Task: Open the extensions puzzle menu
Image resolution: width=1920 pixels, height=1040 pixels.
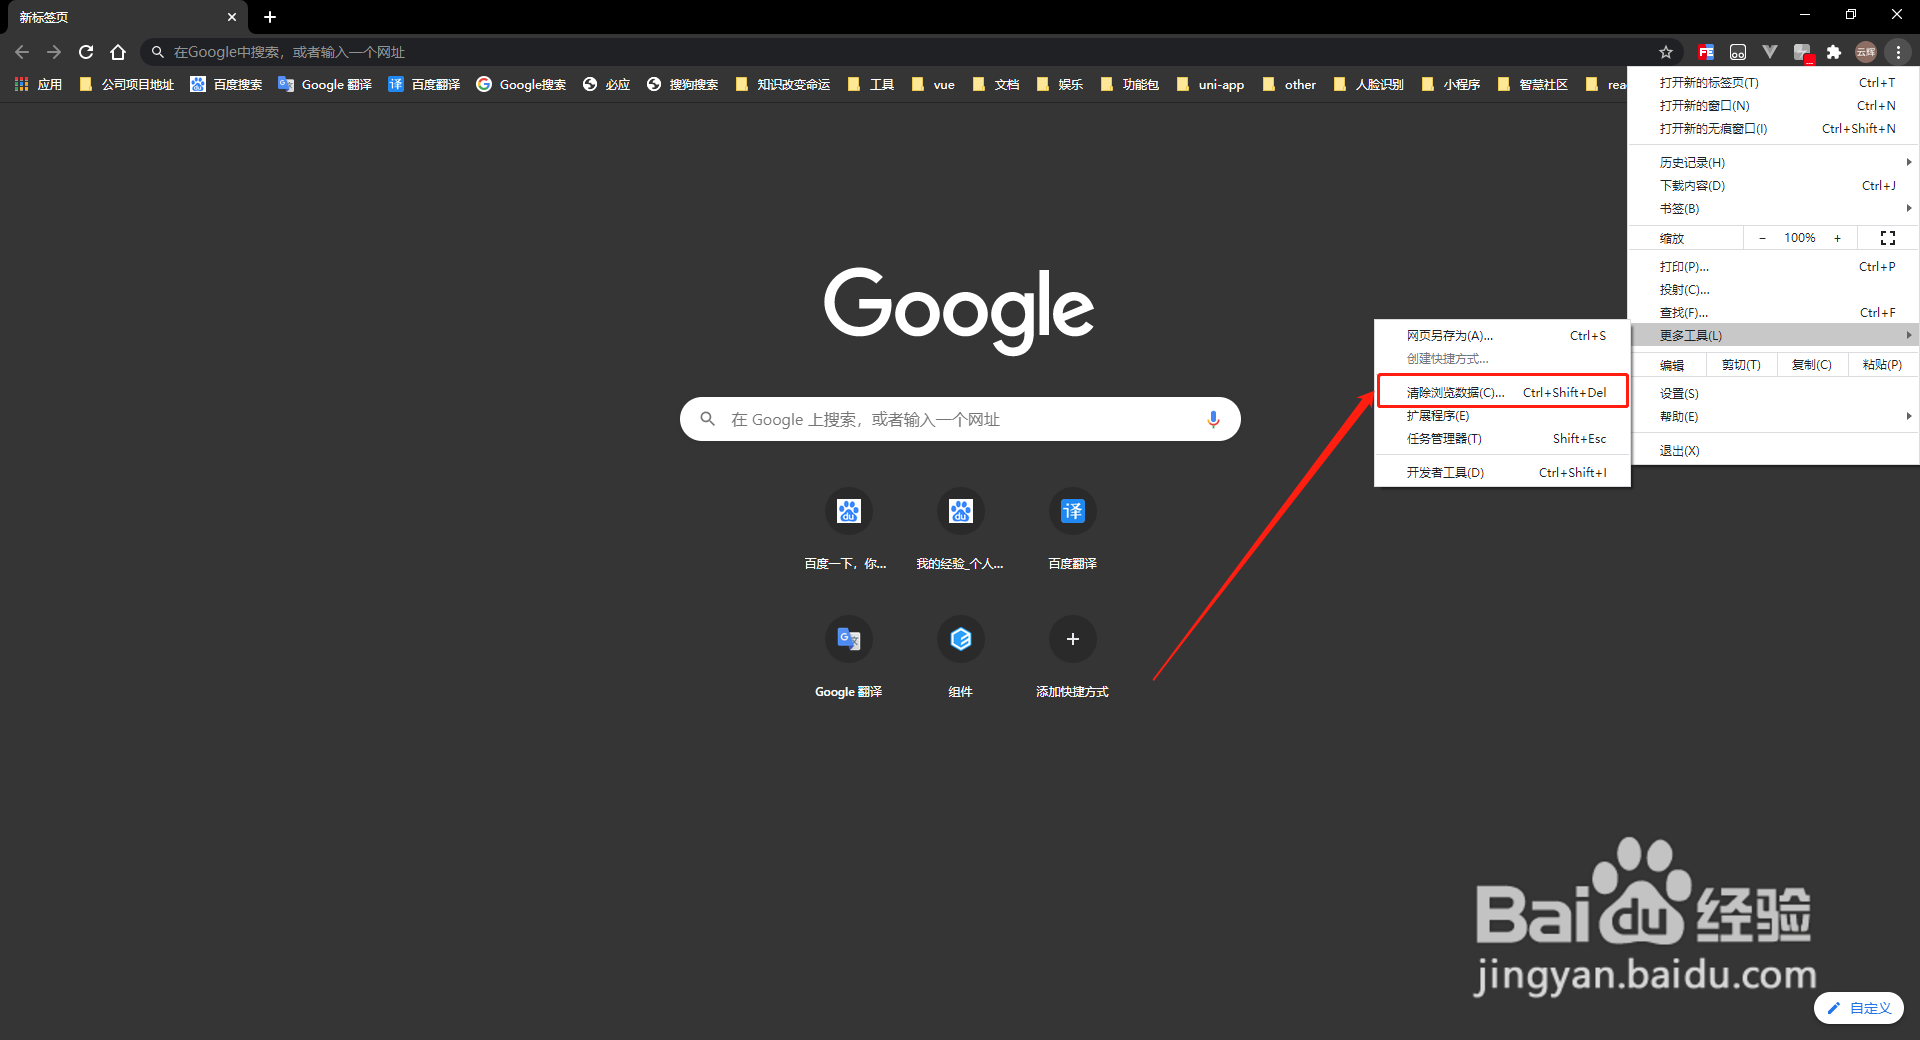Action: click(x=1834, y=52)
